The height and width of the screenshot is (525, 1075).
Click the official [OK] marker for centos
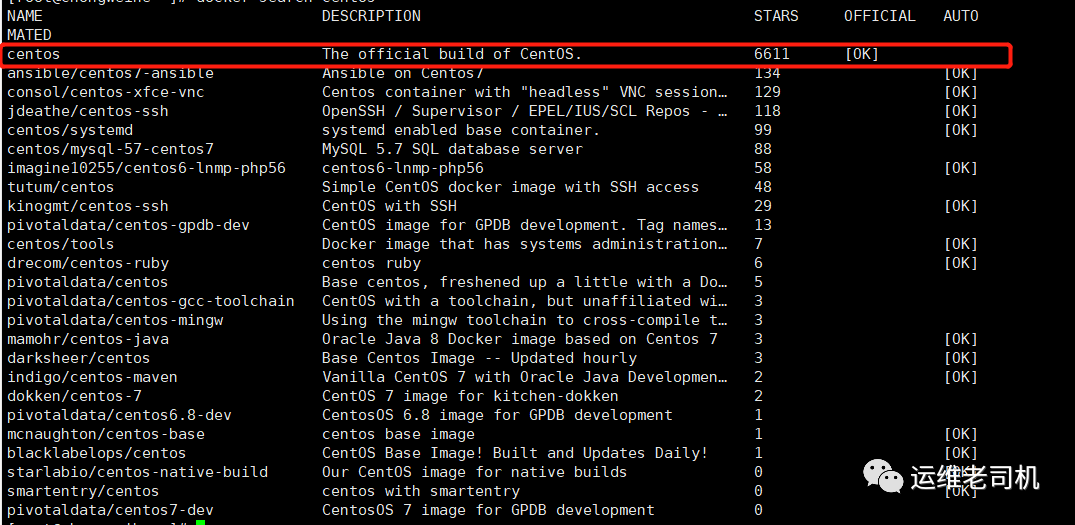pyautogui.click(x=861, y=54)
